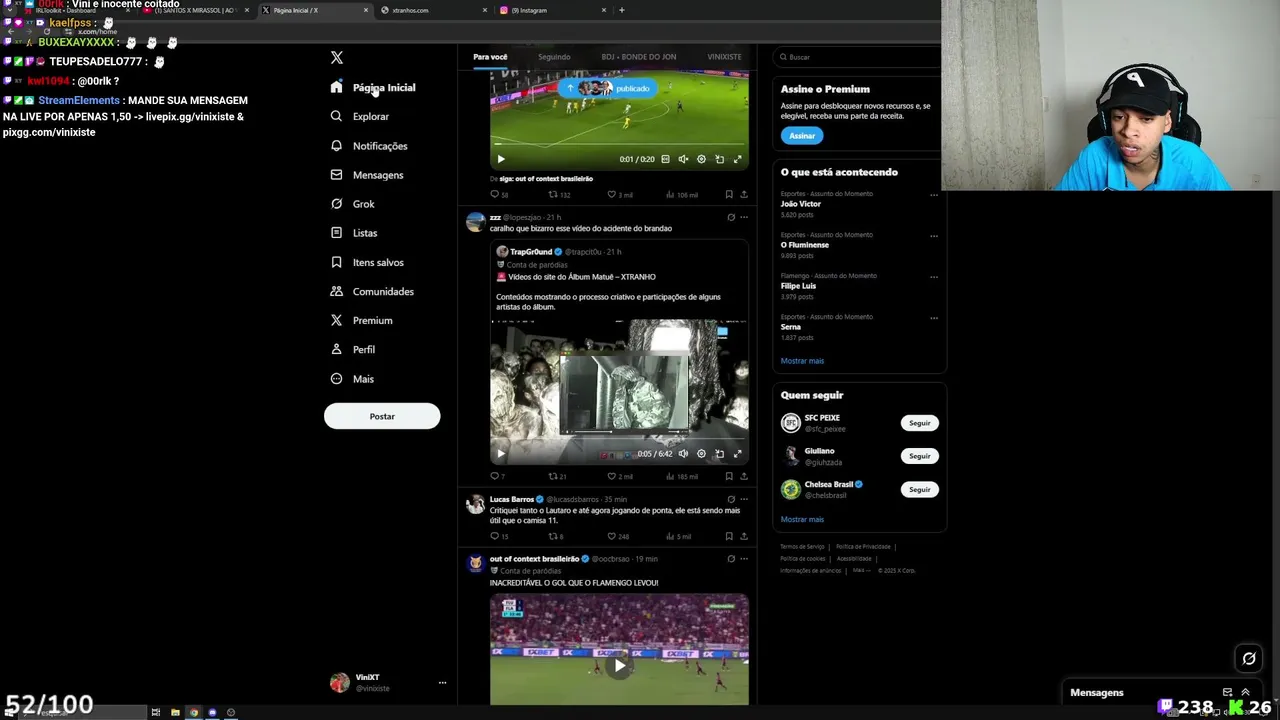Mute the 6:42 TrapGr0und video
This screenshot has width=1280, height=720.
coord(683,453)
